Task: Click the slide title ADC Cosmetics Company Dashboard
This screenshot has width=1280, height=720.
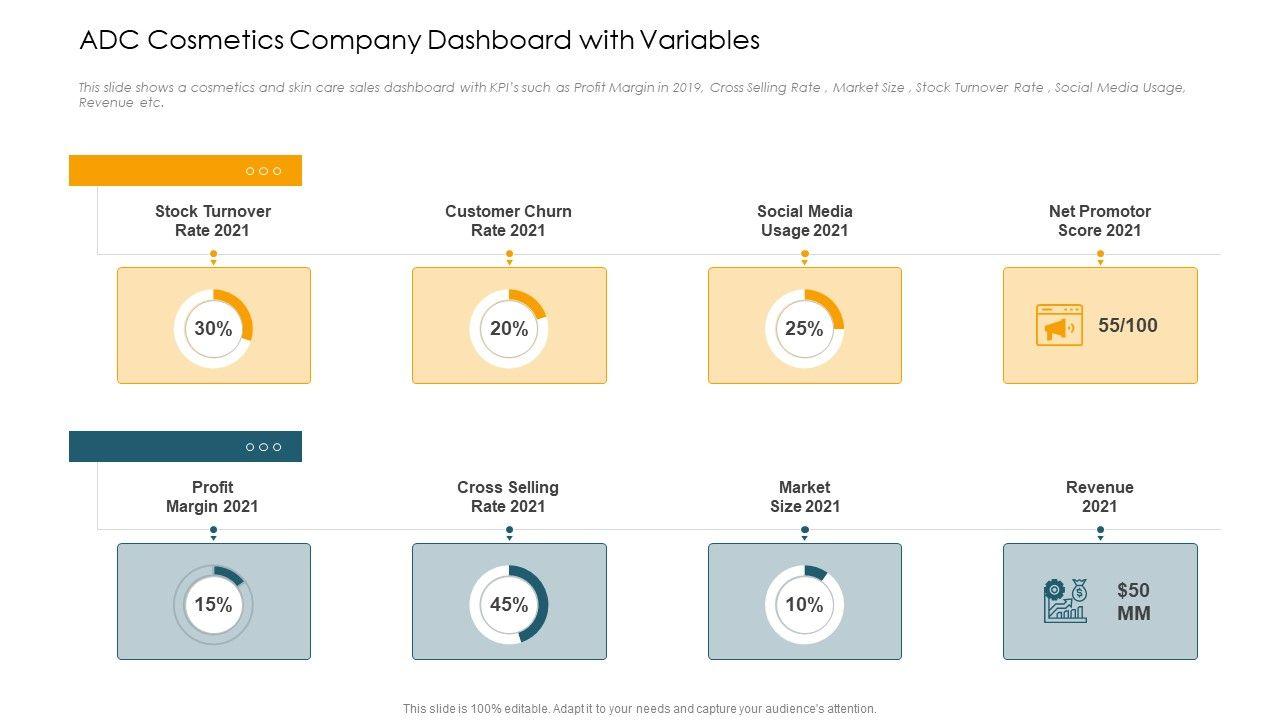Action: (x=419, y=40)
